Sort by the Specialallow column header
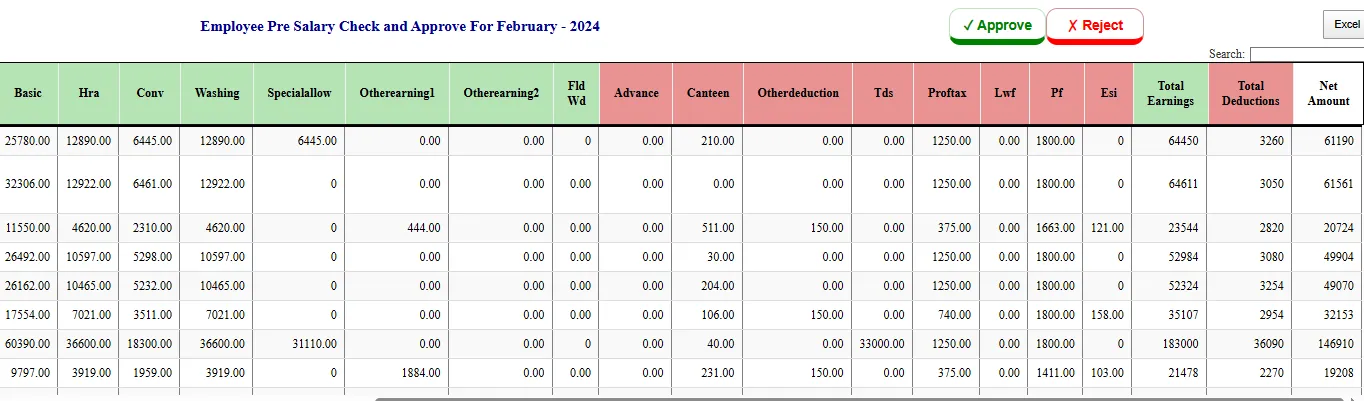1364x401 pixels. pyautogui.click(x=299, y=93)
